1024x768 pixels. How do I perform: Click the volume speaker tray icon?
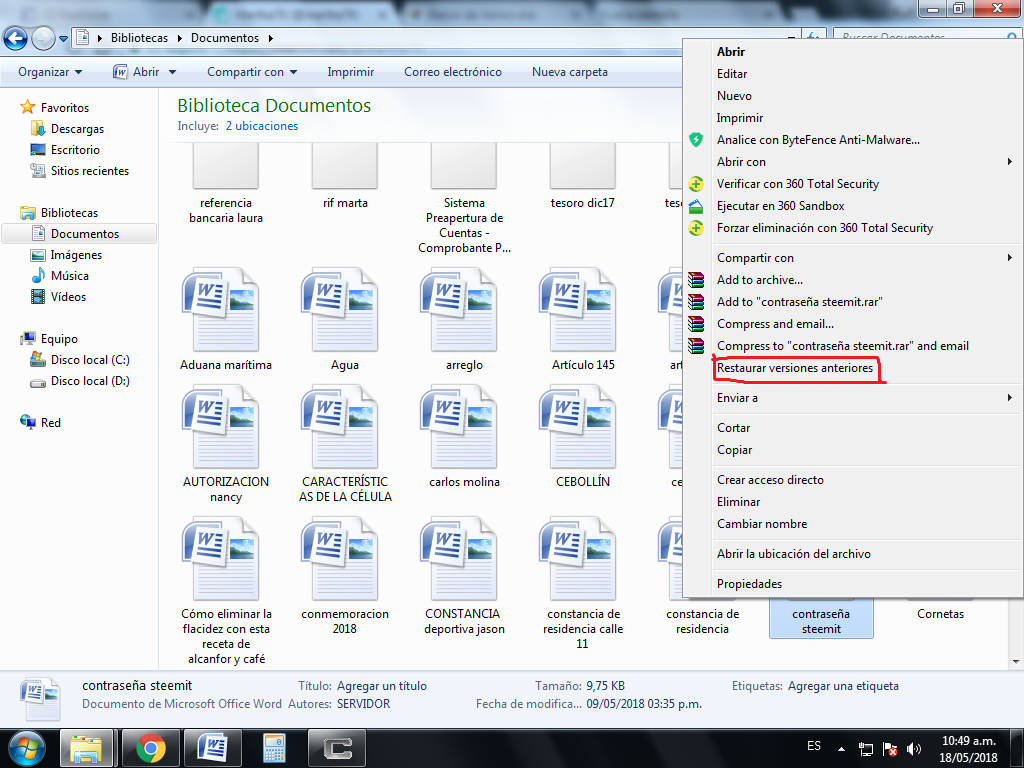coord(914,749)
